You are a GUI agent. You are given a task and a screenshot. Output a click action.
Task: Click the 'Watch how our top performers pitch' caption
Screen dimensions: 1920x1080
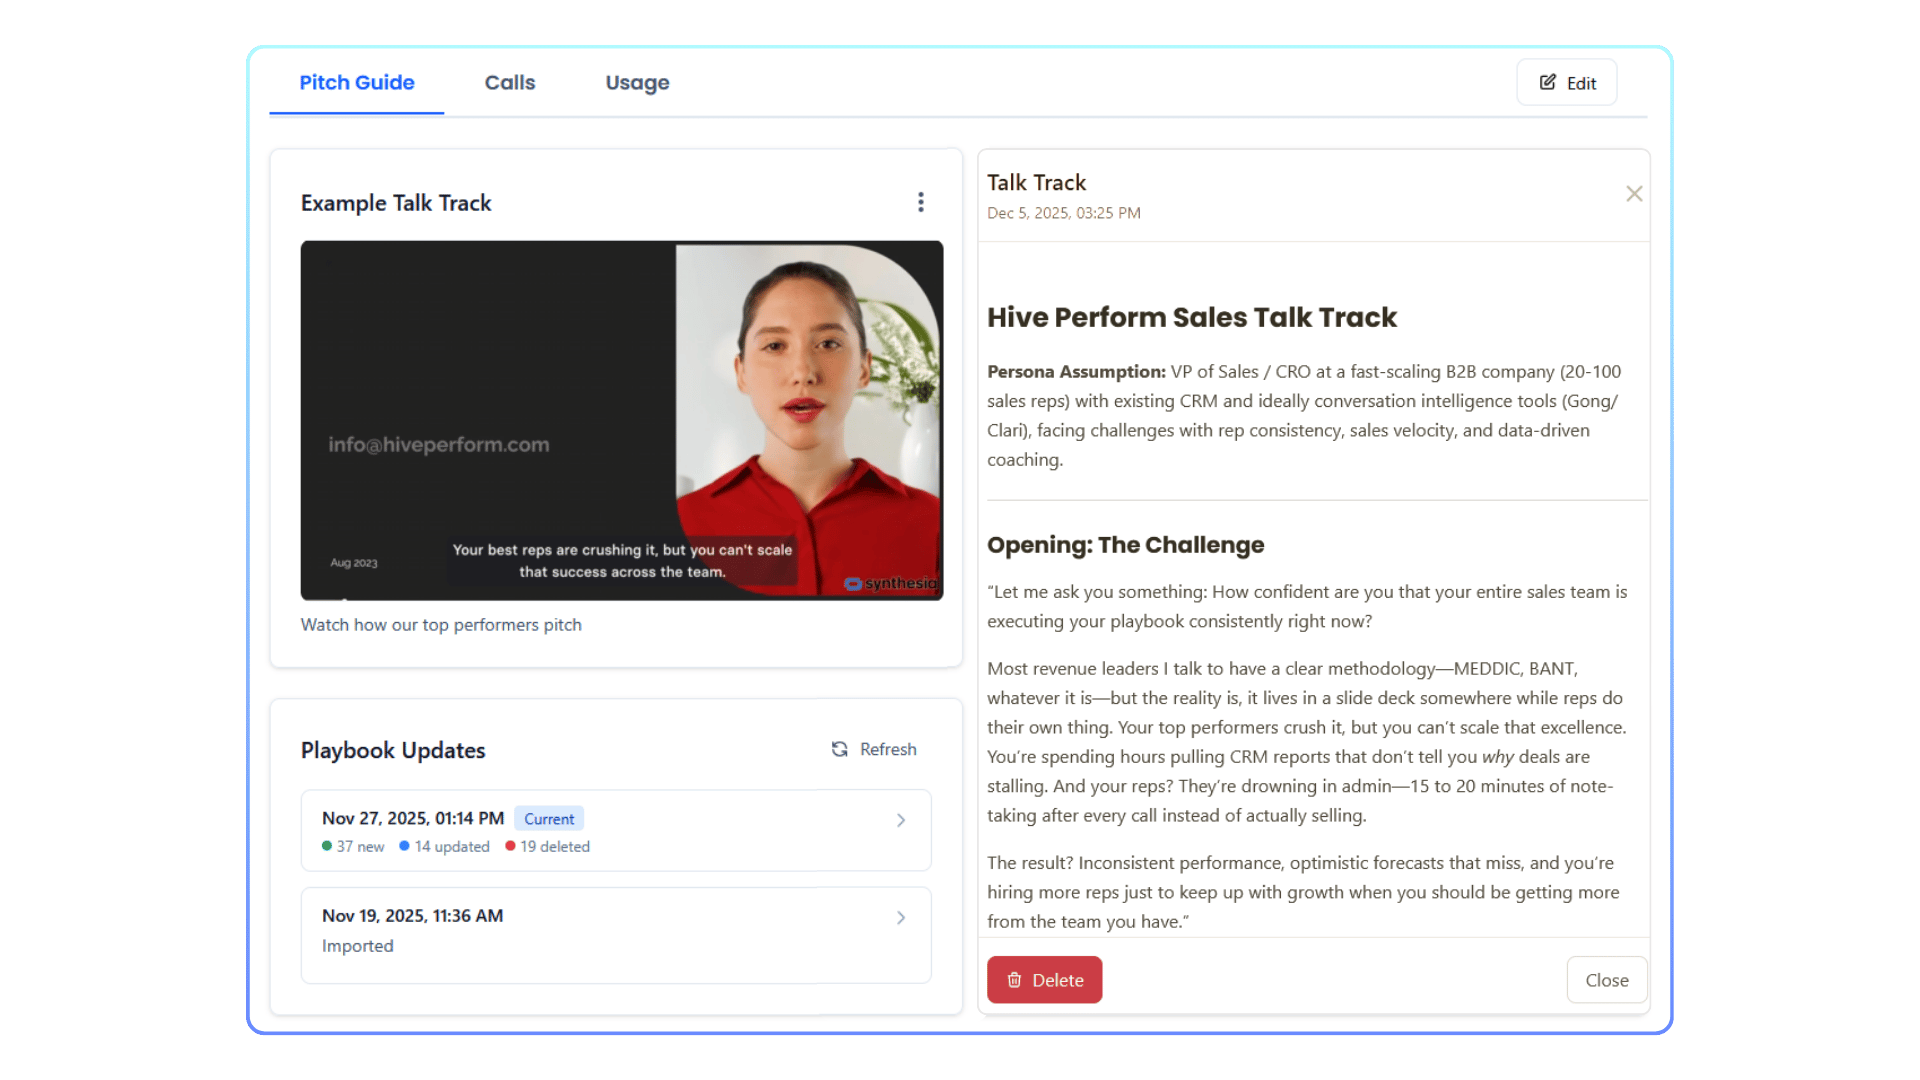(x=441, y=625)
